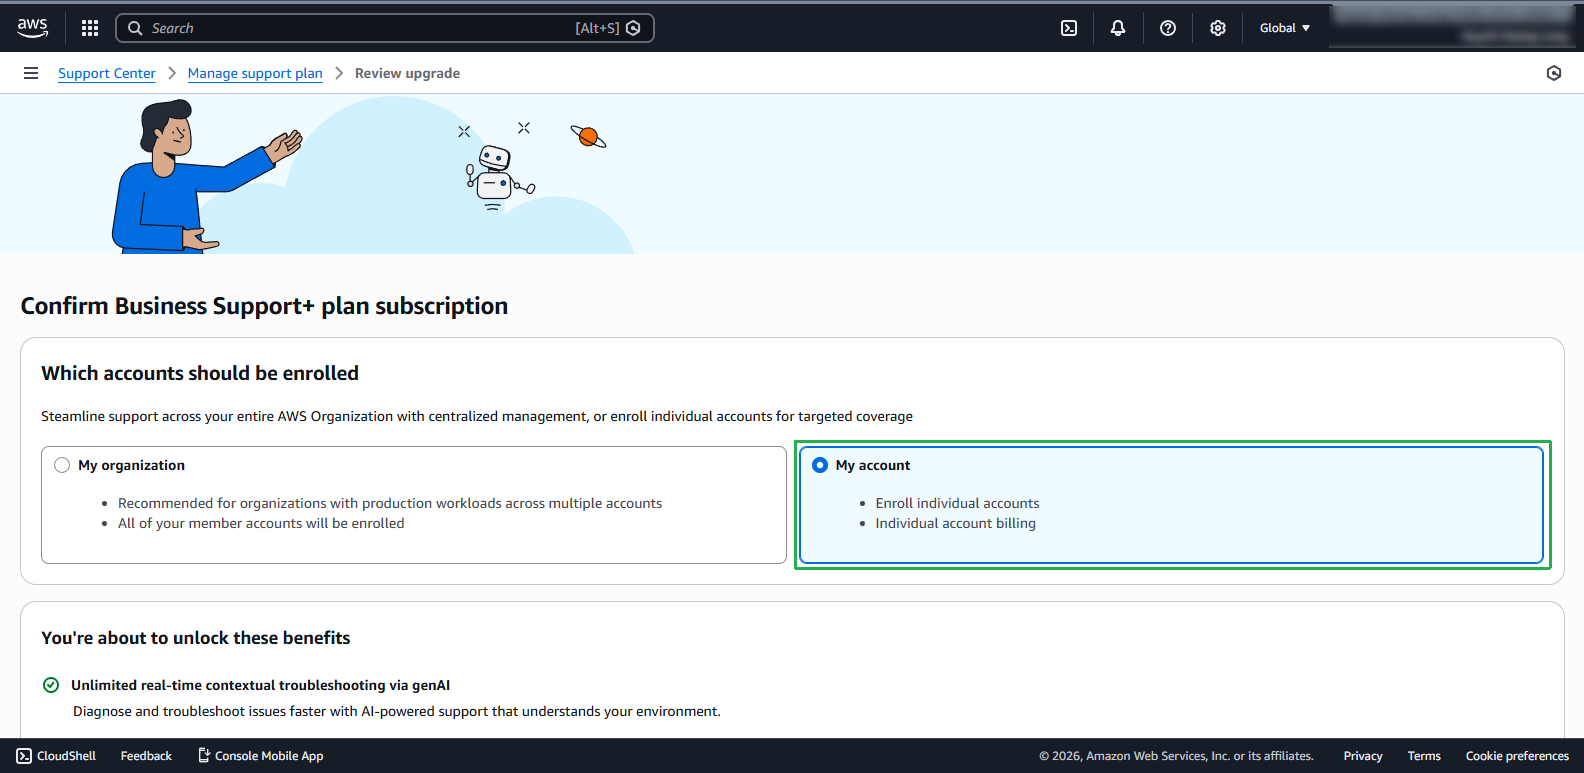The height and width of the screenshot is (773, 1584).
Task: Open the Terms footer link
Action: pos(1424,756)
